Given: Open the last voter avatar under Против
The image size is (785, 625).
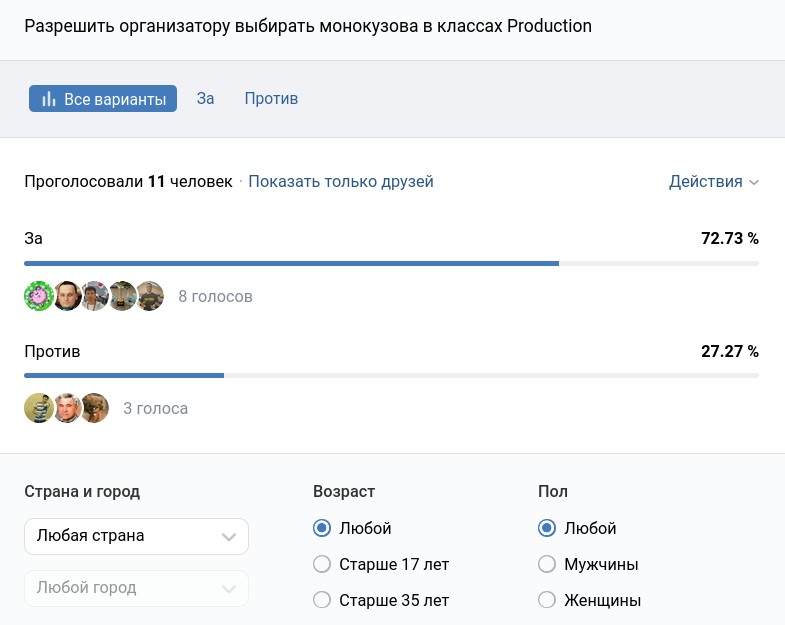Looking at the screenshot, I should pyautogui.click(x=95, y=408).
